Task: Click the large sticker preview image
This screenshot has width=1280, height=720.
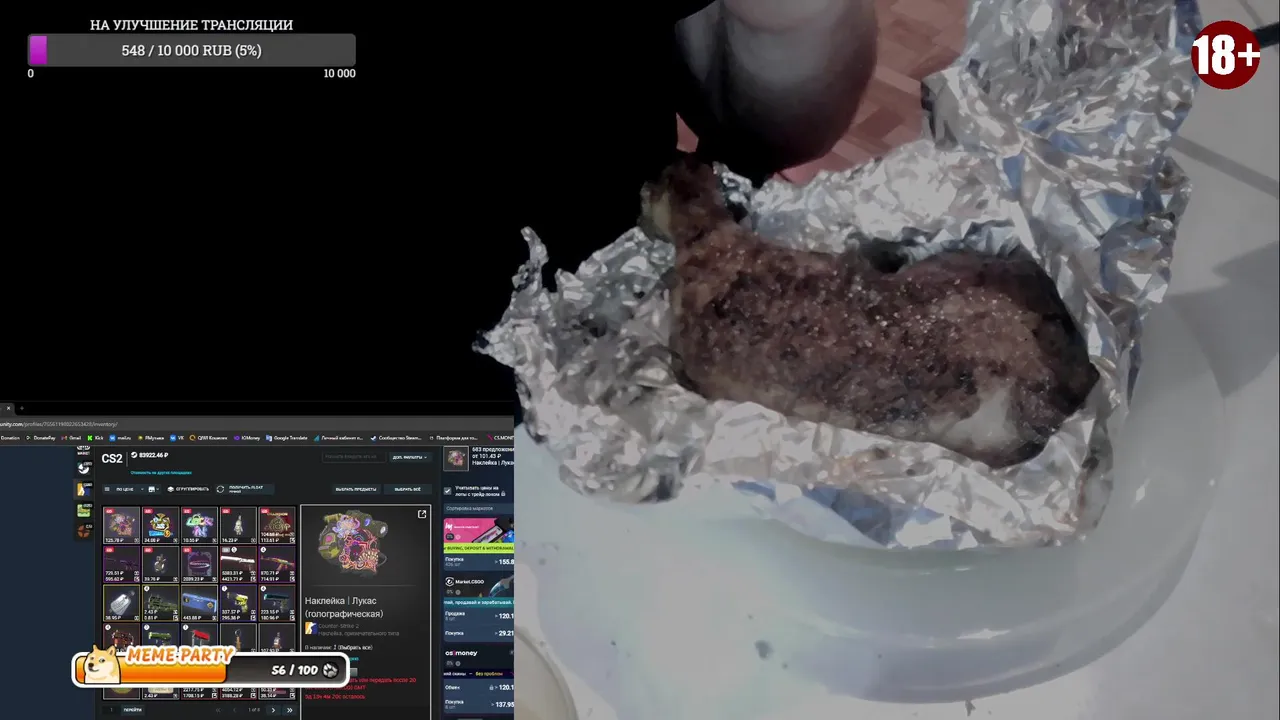Action: (x=354, y=544)
